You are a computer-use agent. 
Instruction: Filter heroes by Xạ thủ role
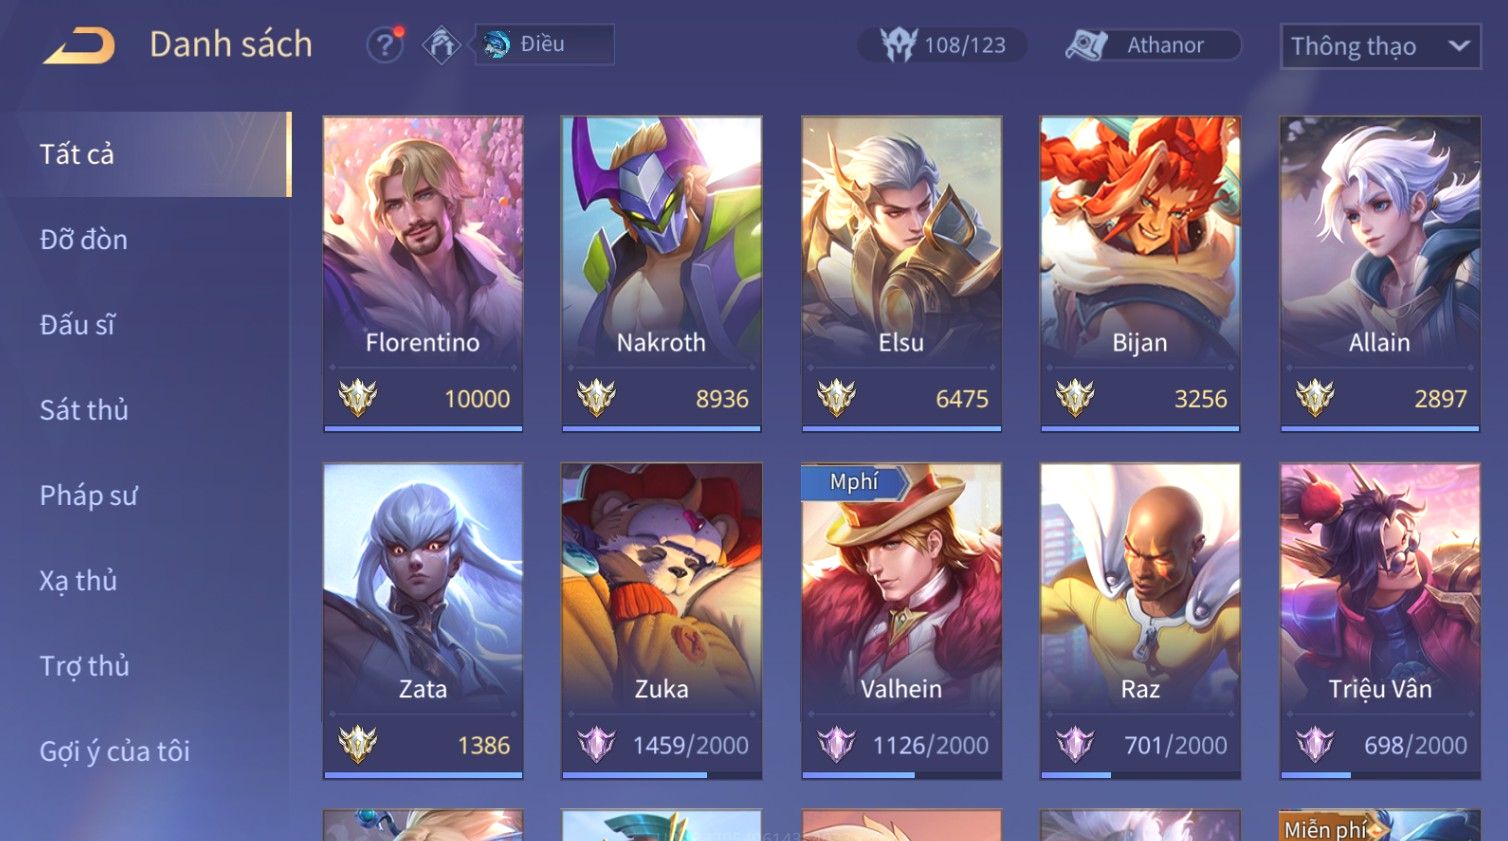[x=78, y=581]
